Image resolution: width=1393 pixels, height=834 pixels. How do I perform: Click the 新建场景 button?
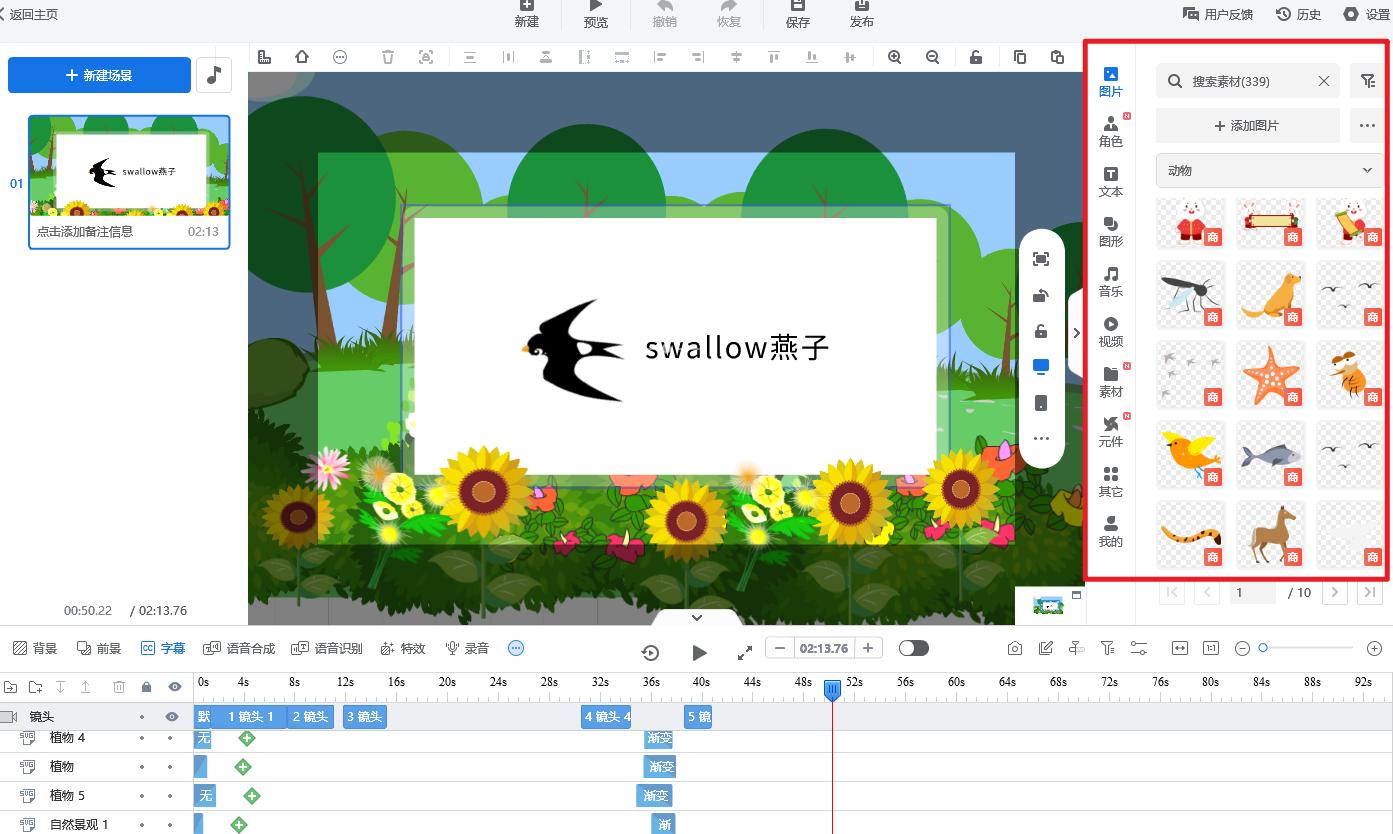99,75
